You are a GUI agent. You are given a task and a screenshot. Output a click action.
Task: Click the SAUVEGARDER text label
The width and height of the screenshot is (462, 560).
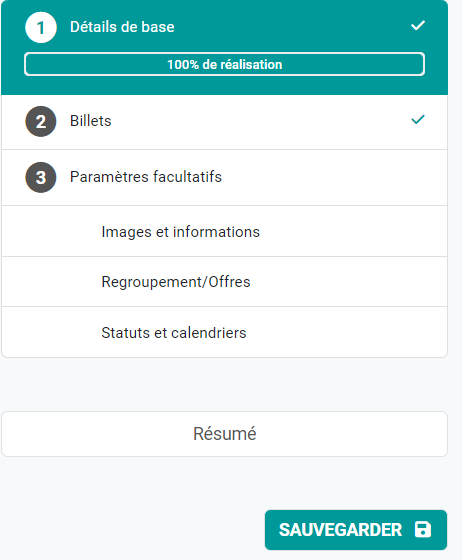(340, 530)
